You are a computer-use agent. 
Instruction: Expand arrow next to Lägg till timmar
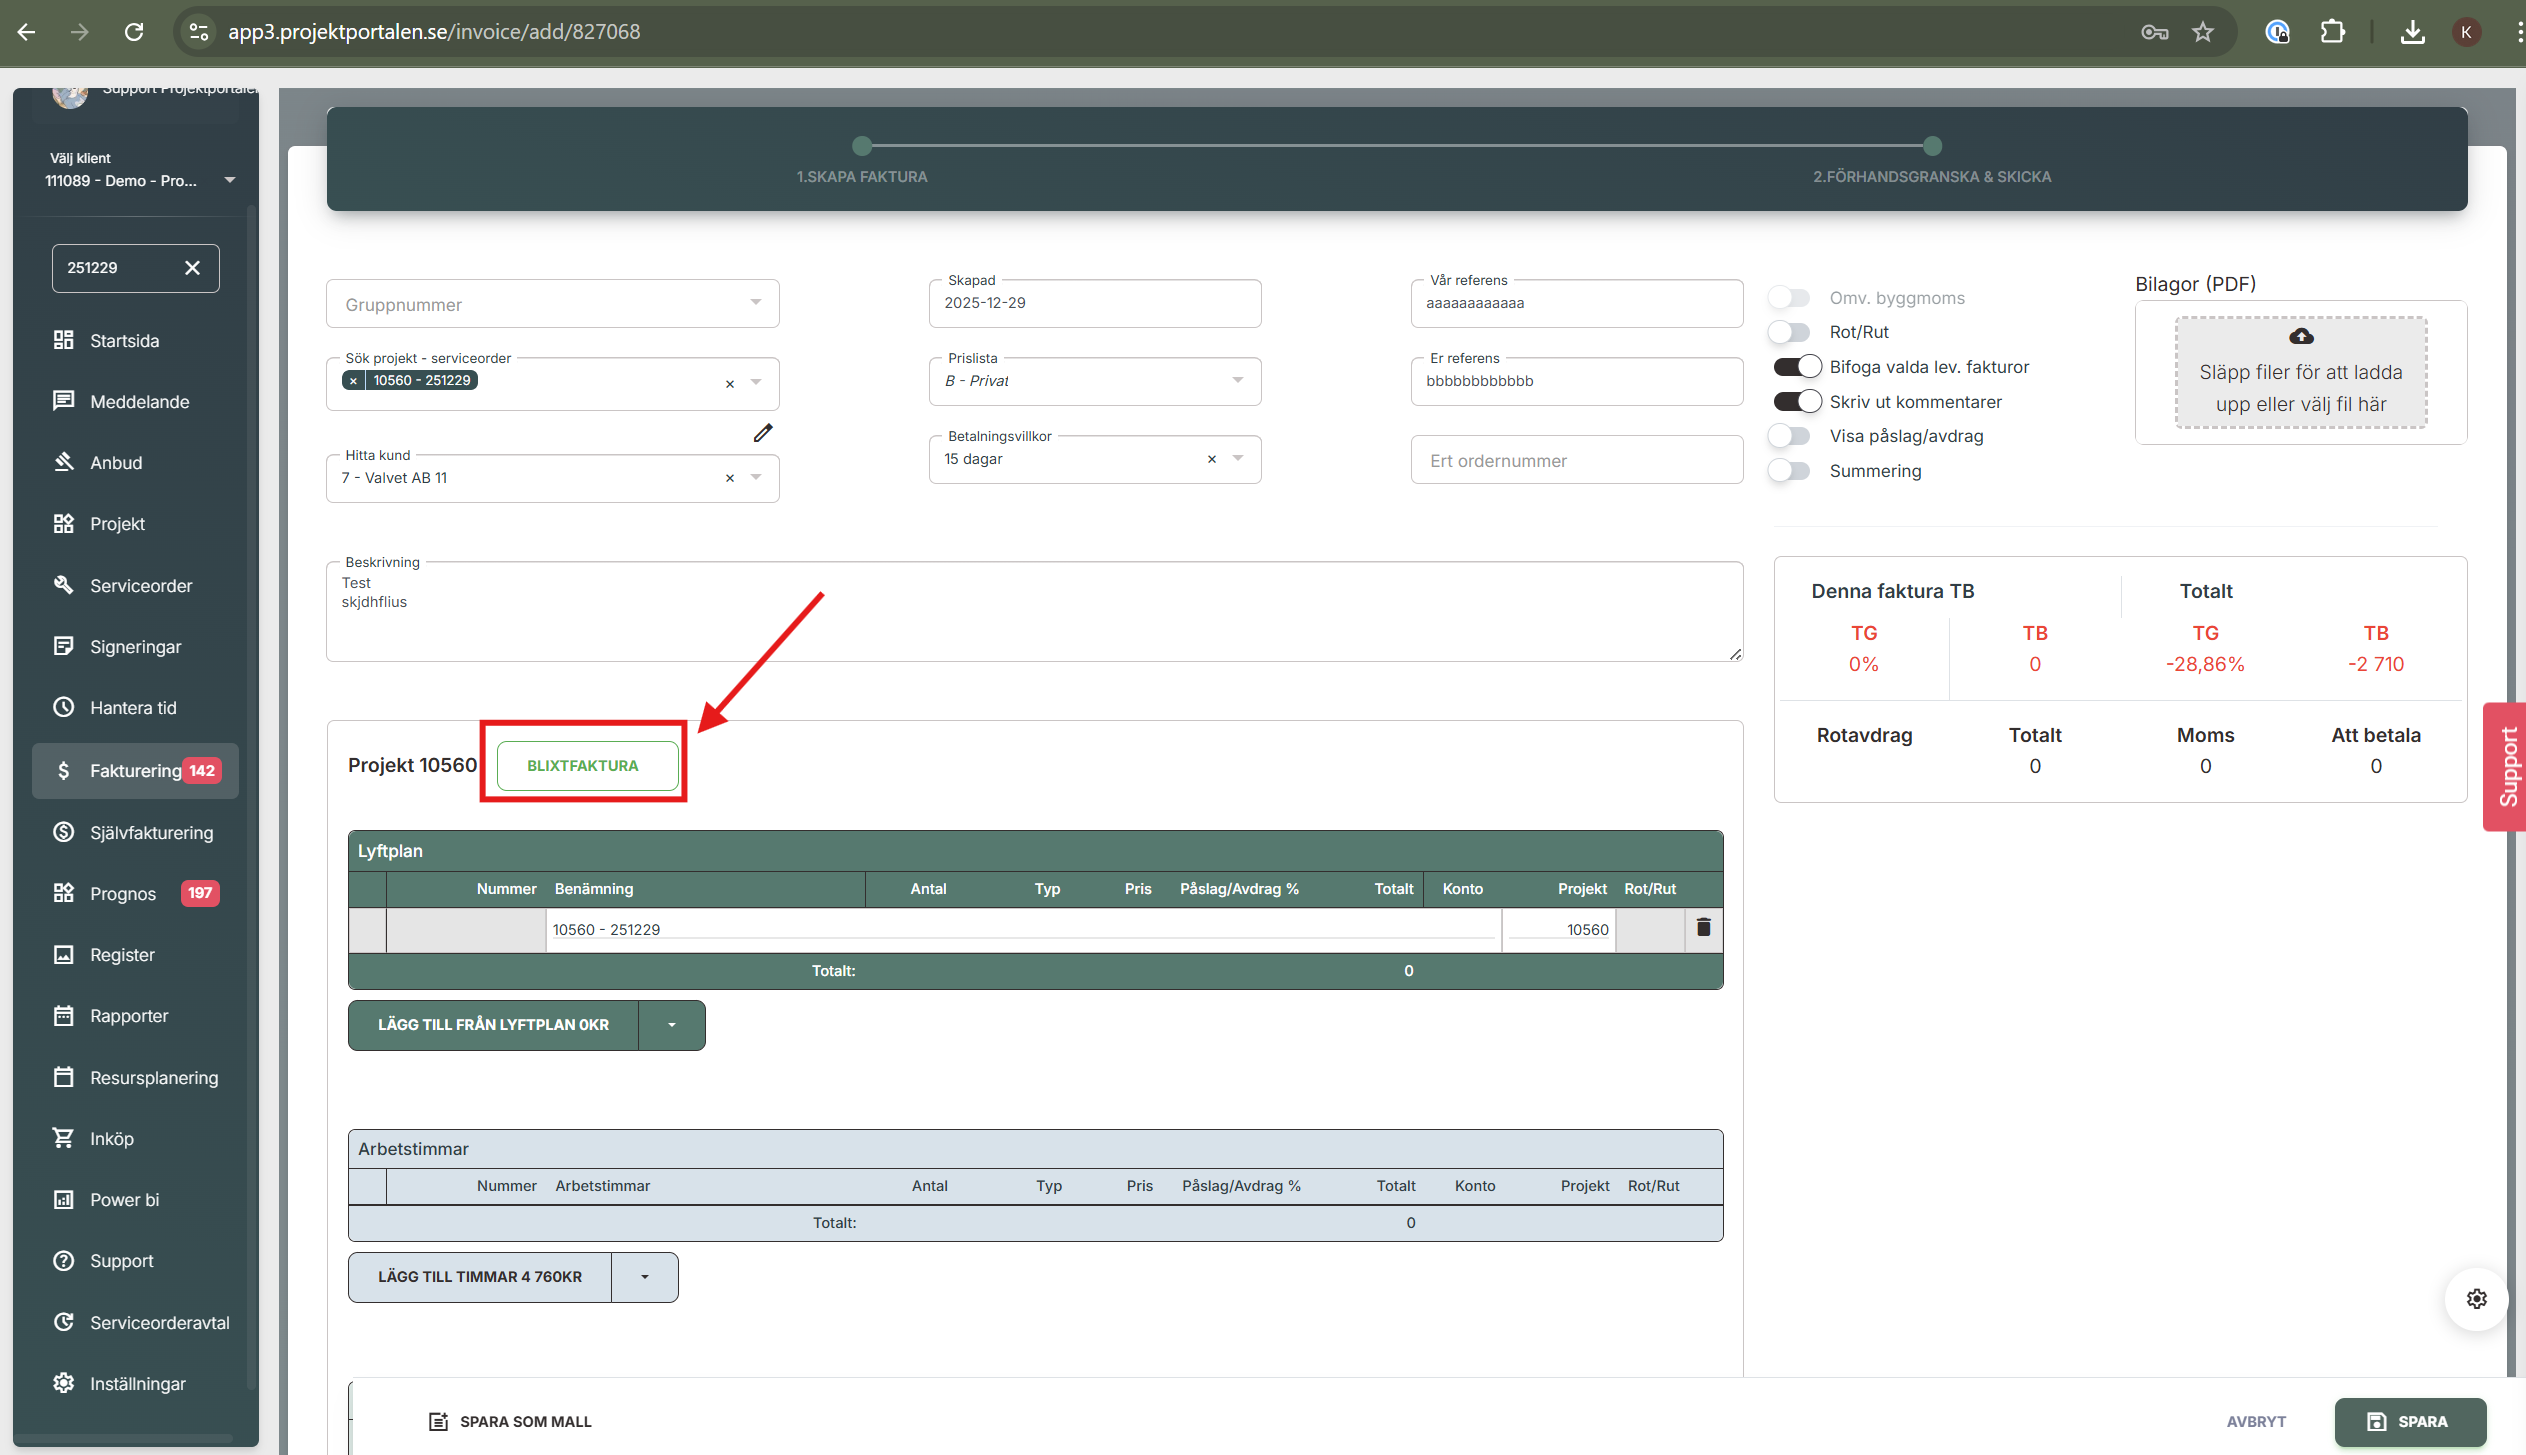tap(645, 1277)
